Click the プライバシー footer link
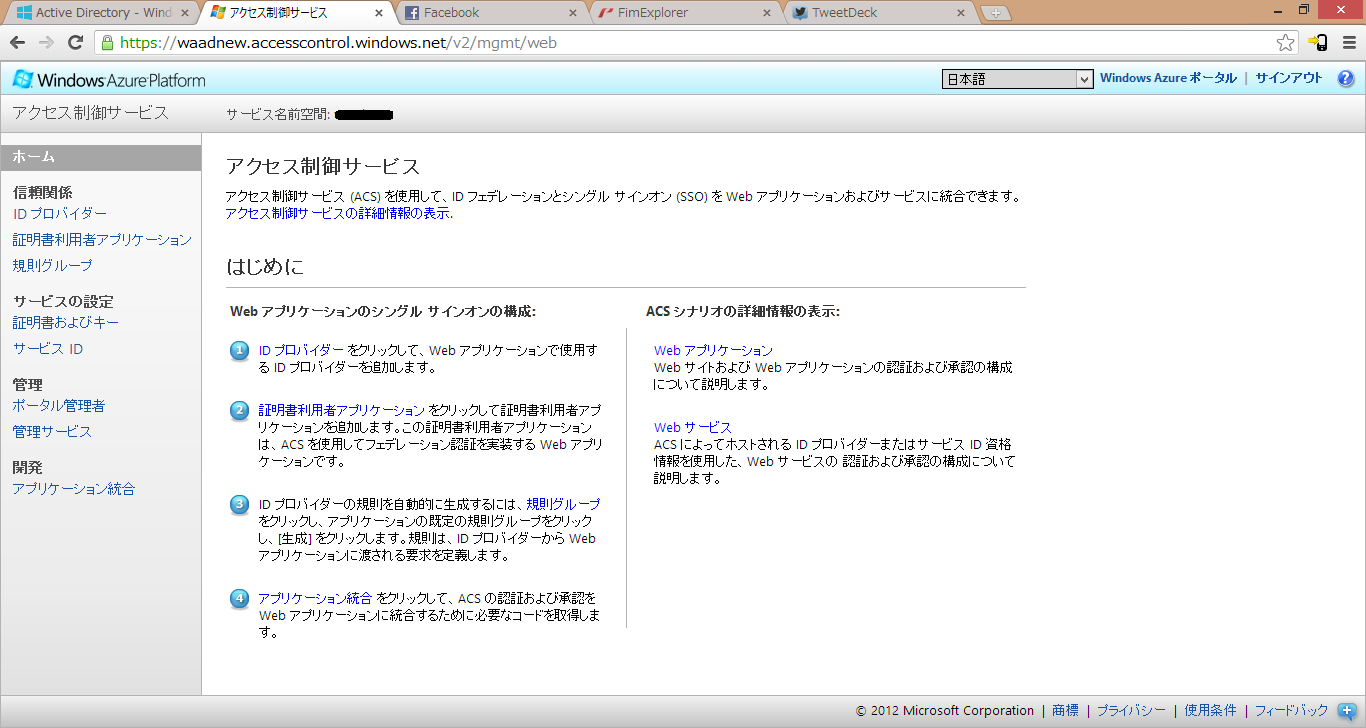 coord(1131,711)
